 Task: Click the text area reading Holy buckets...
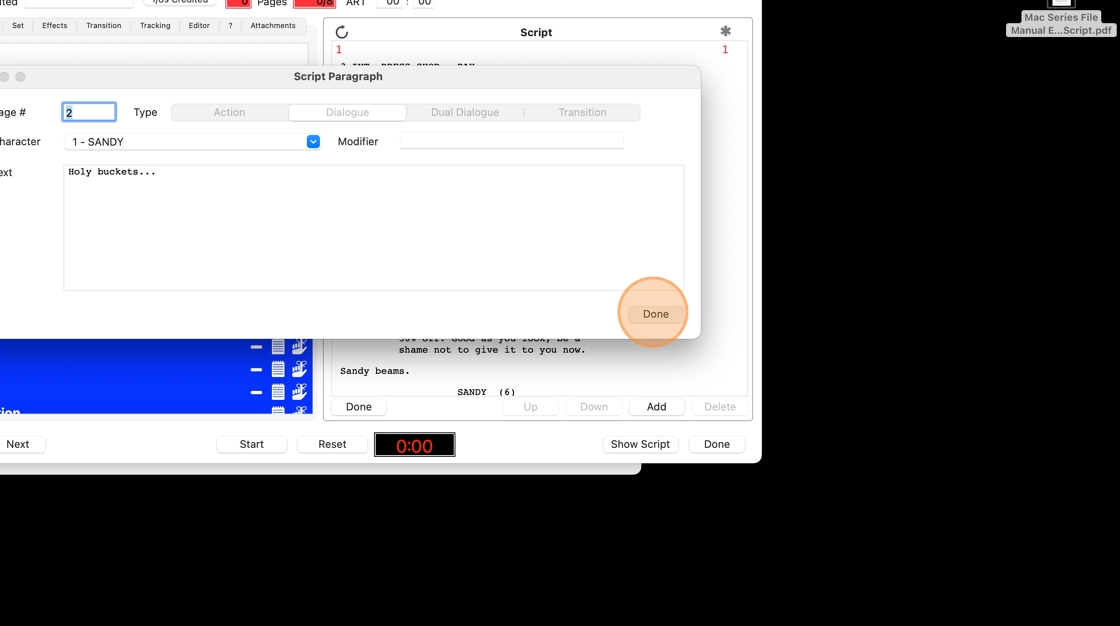[374, 227]
